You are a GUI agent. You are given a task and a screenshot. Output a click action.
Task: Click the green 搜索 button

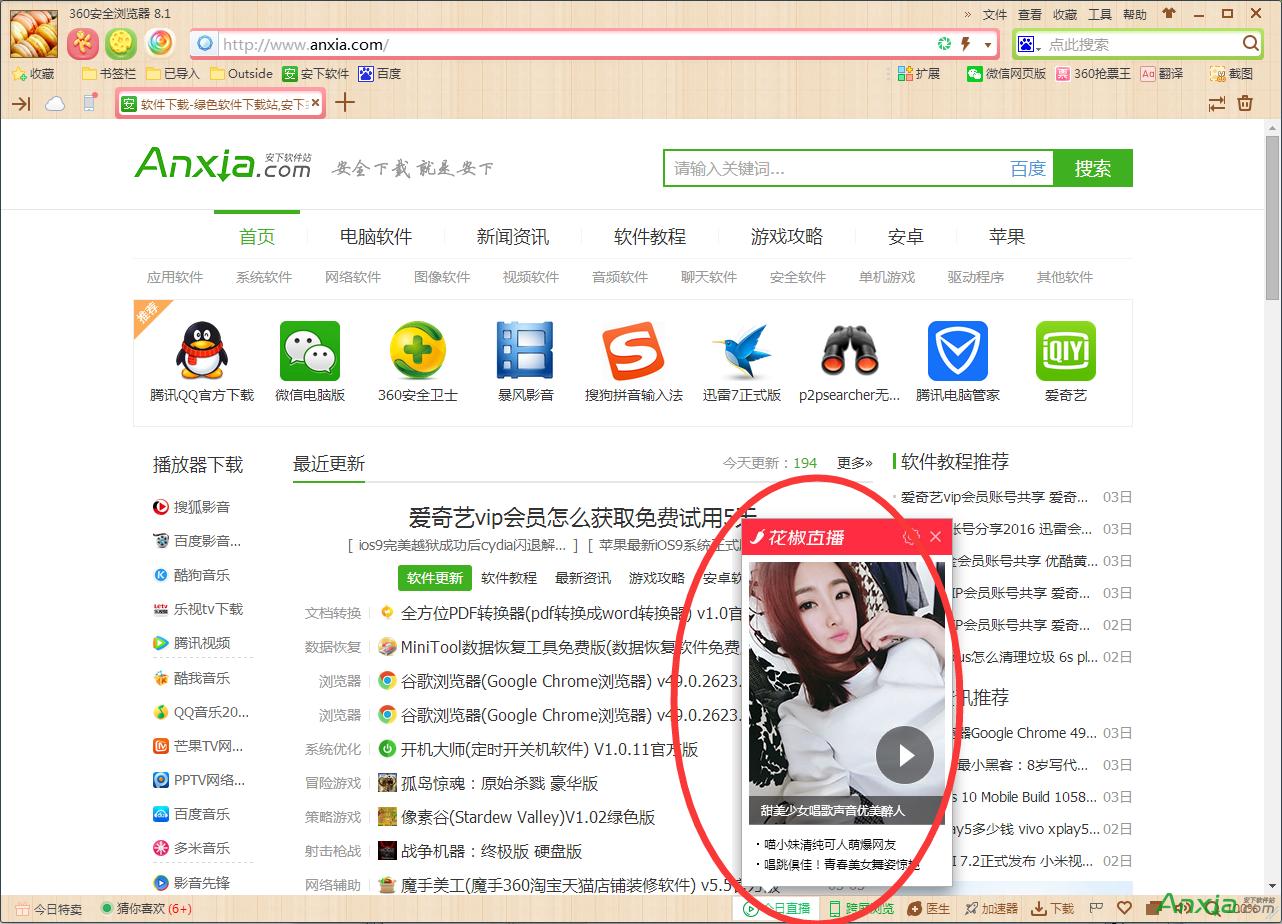1093,169
